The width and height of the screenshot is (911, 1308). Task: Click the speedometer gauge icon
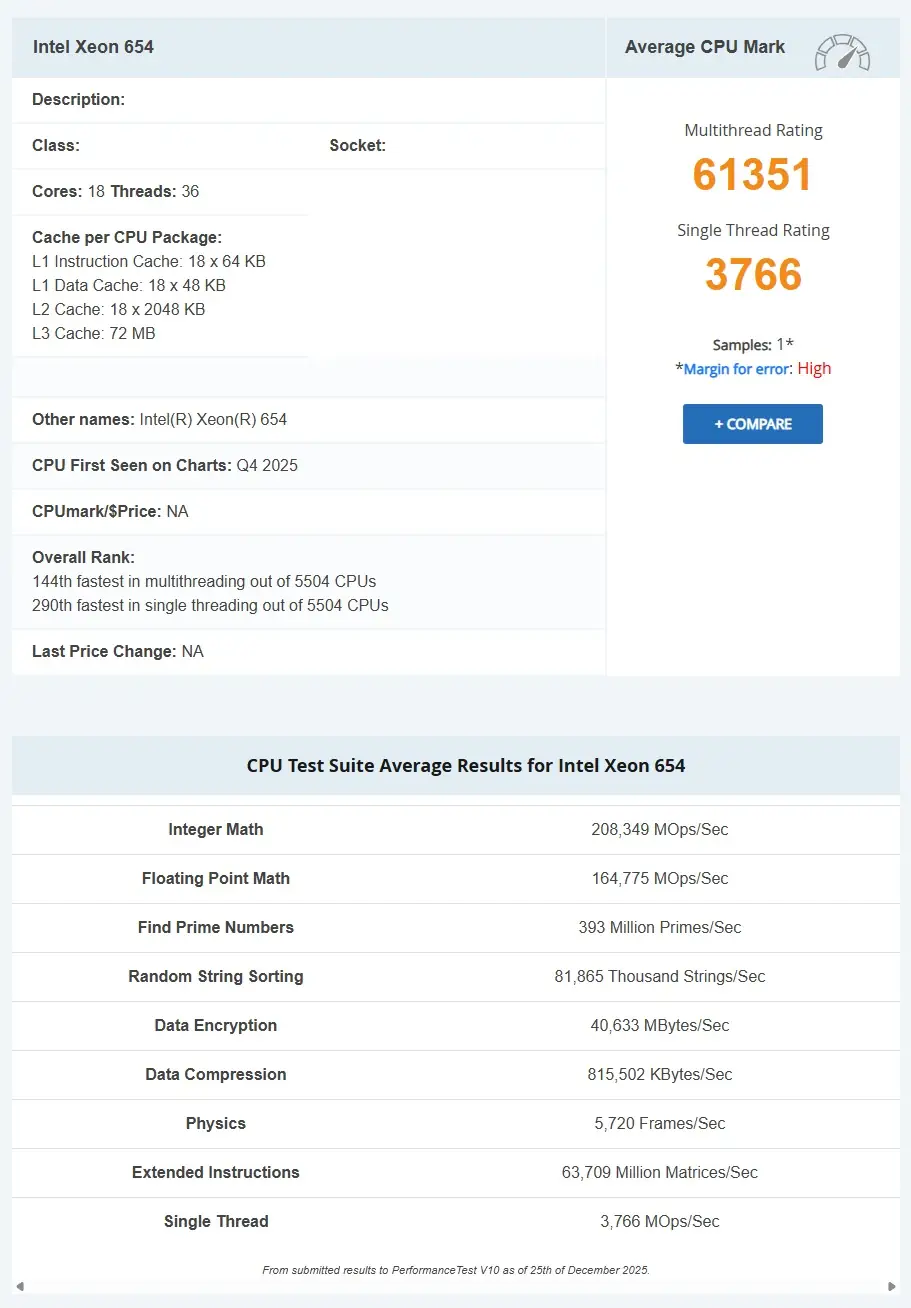[x=842, y=52]
